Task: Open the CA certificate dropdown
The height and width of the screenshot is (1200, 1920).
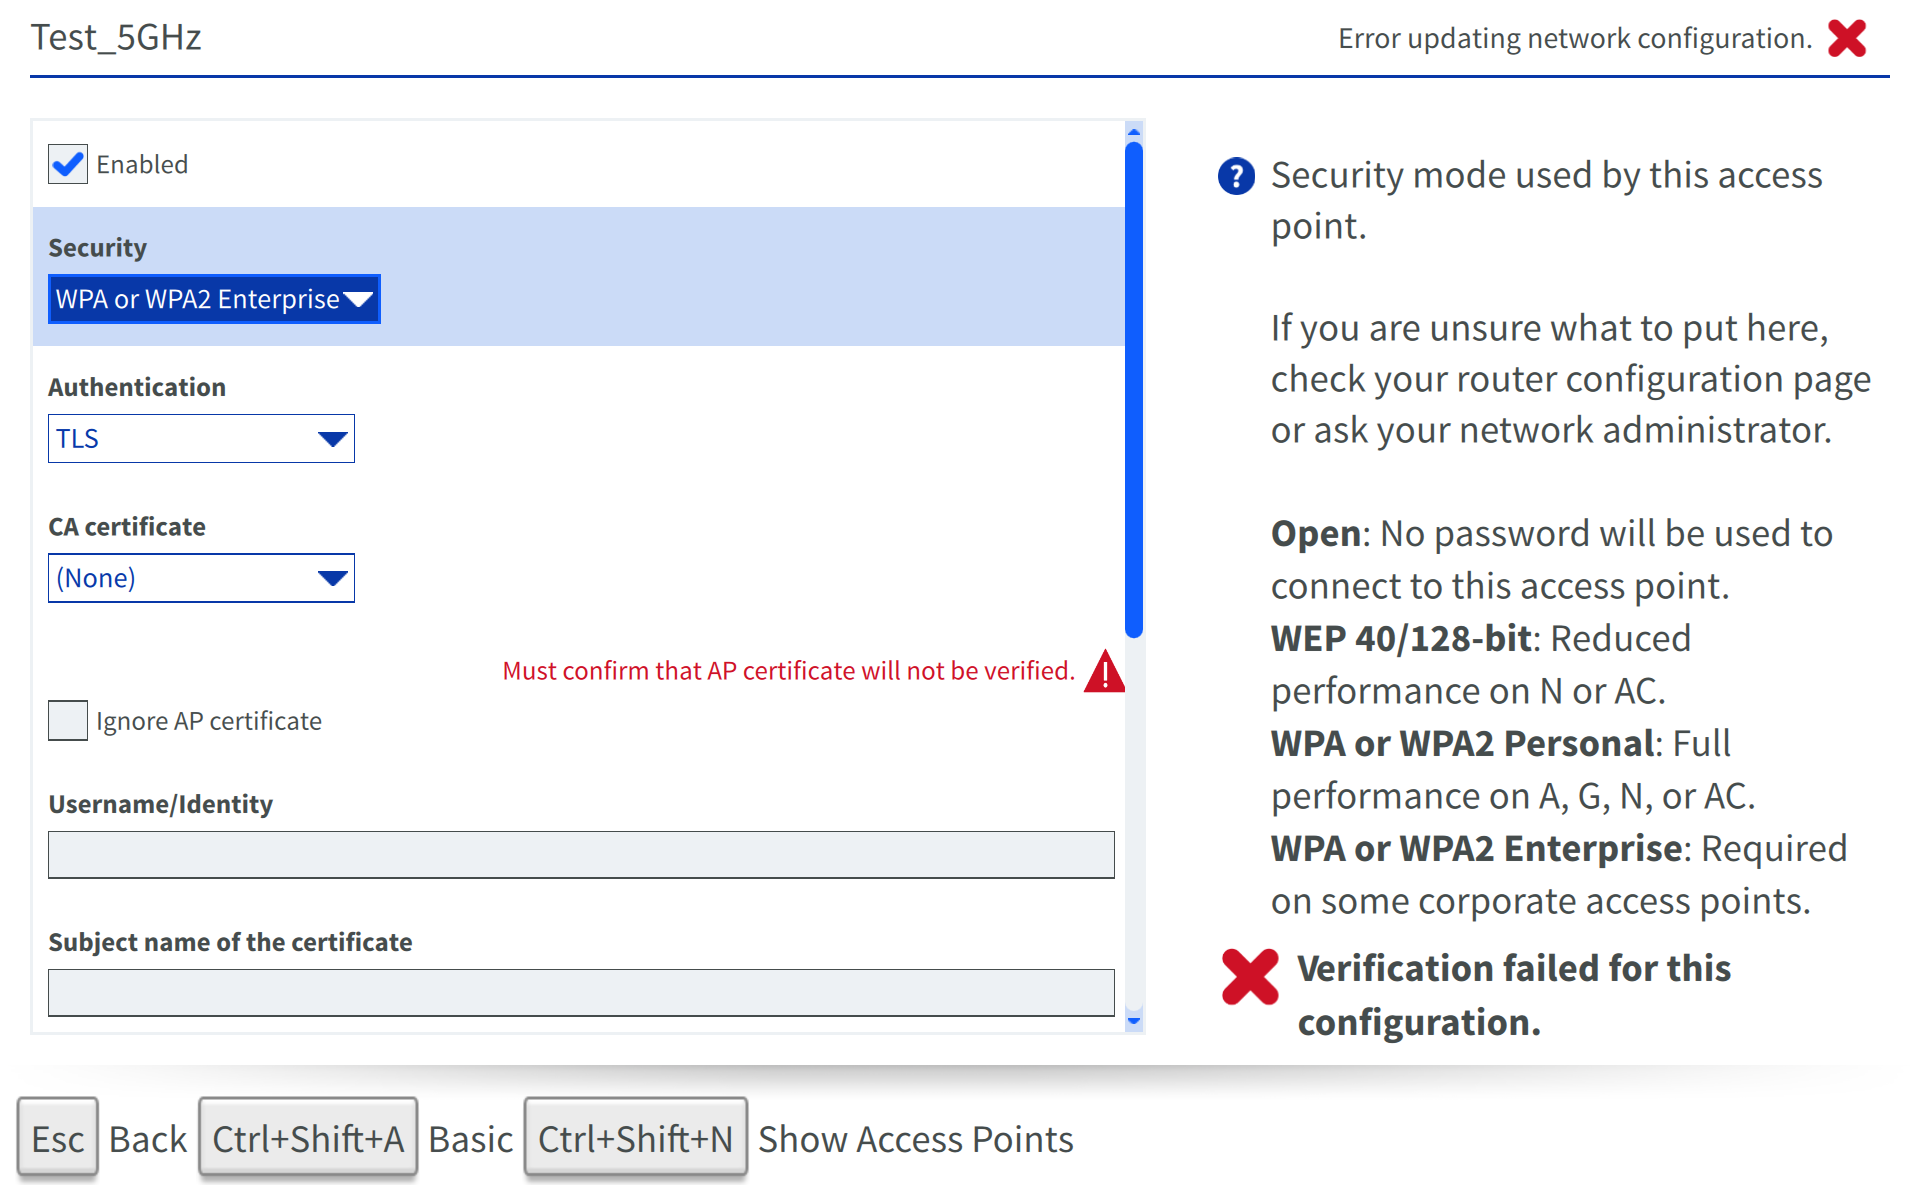Action: point(201,578)
